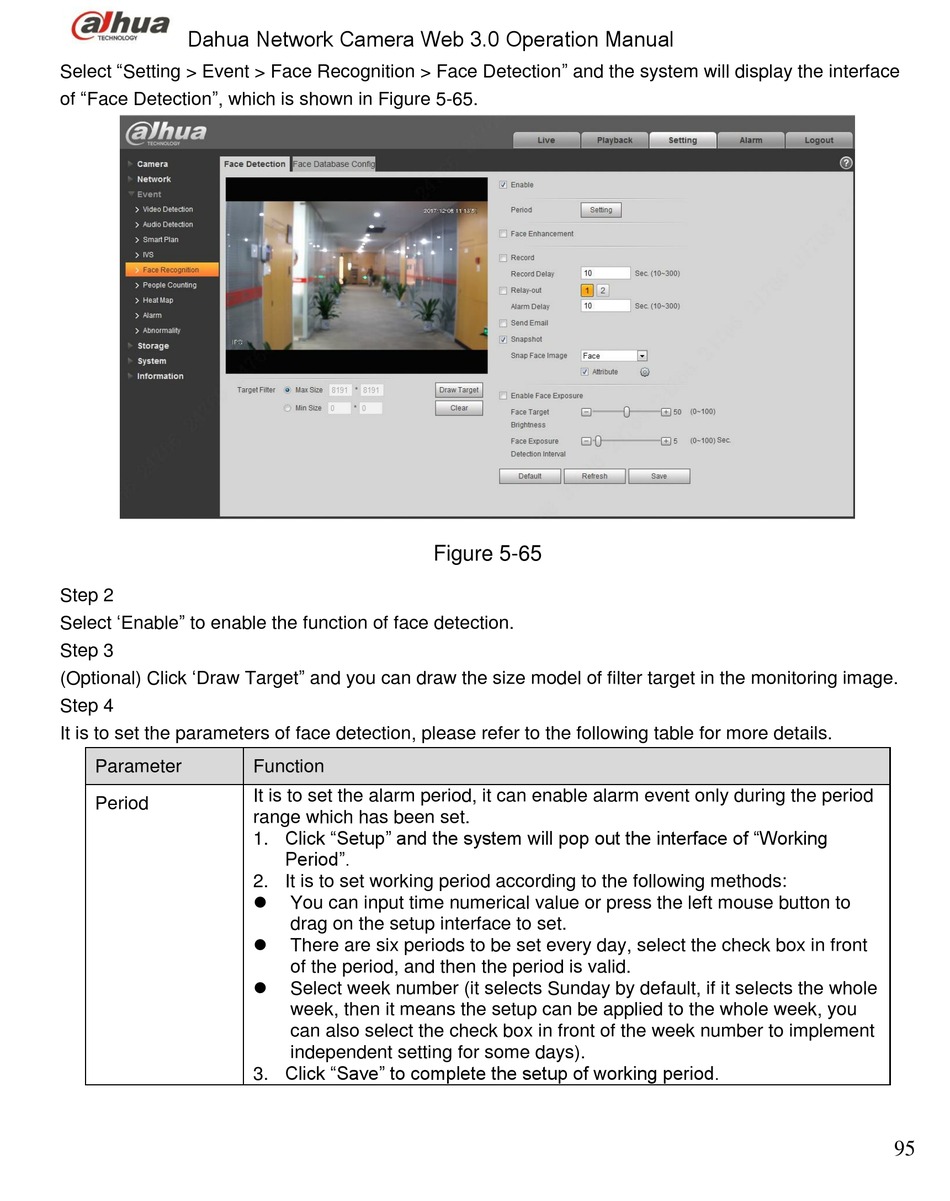The image size is (950, 1201).
Task: Click the page number 95
Action: 904,1149
